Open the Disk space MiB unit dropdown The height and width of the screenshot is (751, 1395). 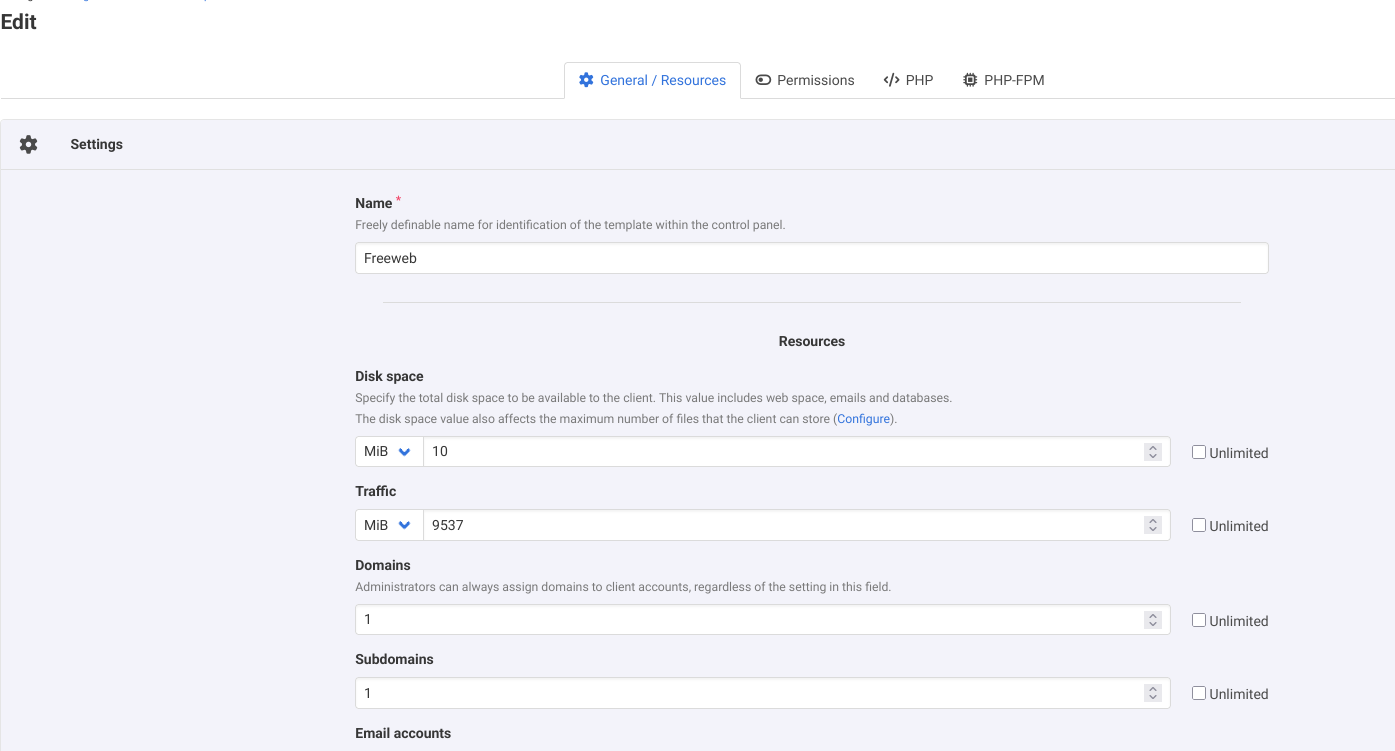tap(388, 452)
